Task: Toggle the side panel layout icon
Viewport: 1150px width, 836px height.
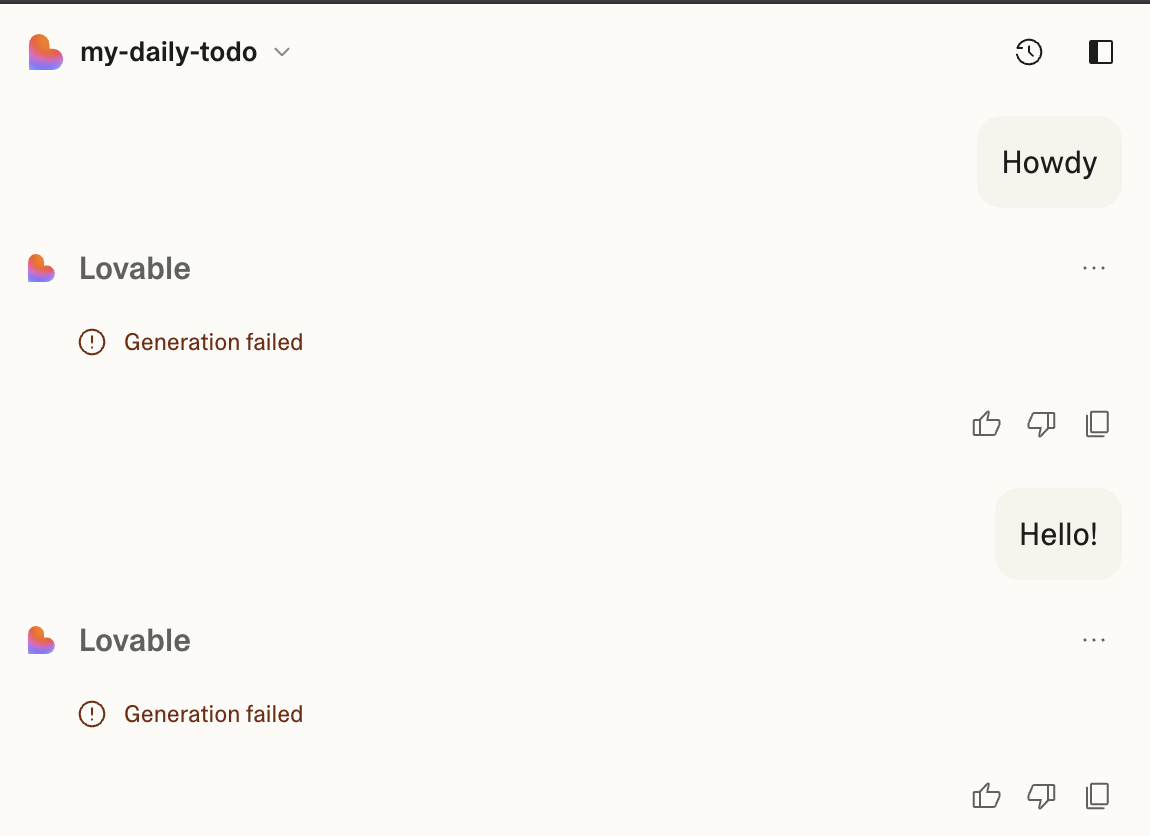Action: click(1100, 52)
